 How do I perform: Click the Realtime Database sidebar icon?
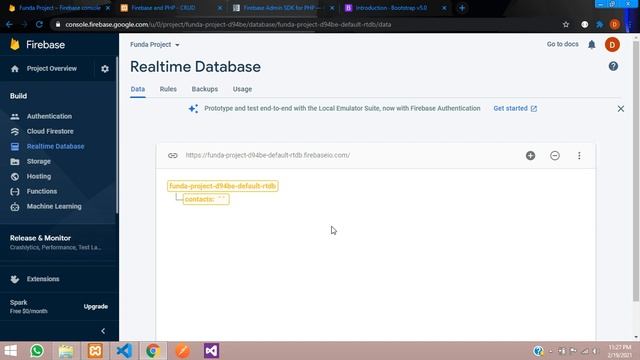click(x=15, y=147)
